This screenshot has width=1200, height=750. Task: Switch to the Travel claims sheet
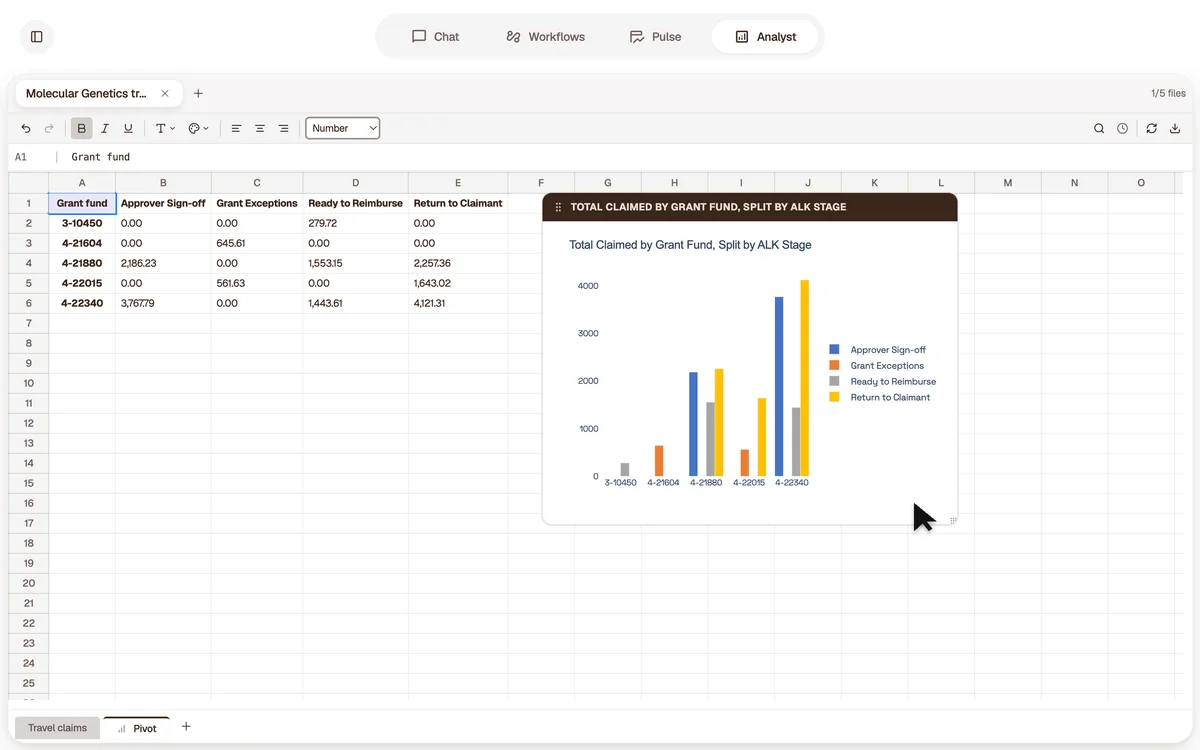click(x=57, y=728)
